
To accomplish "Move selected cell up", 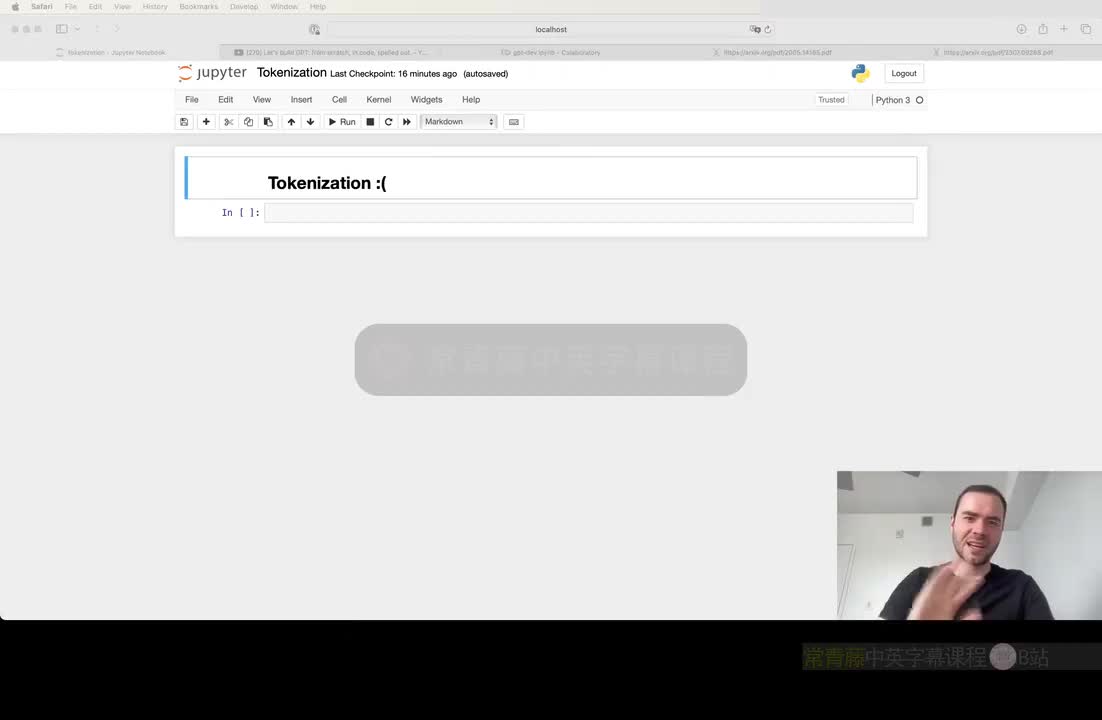I will click(x=291, y=122).
